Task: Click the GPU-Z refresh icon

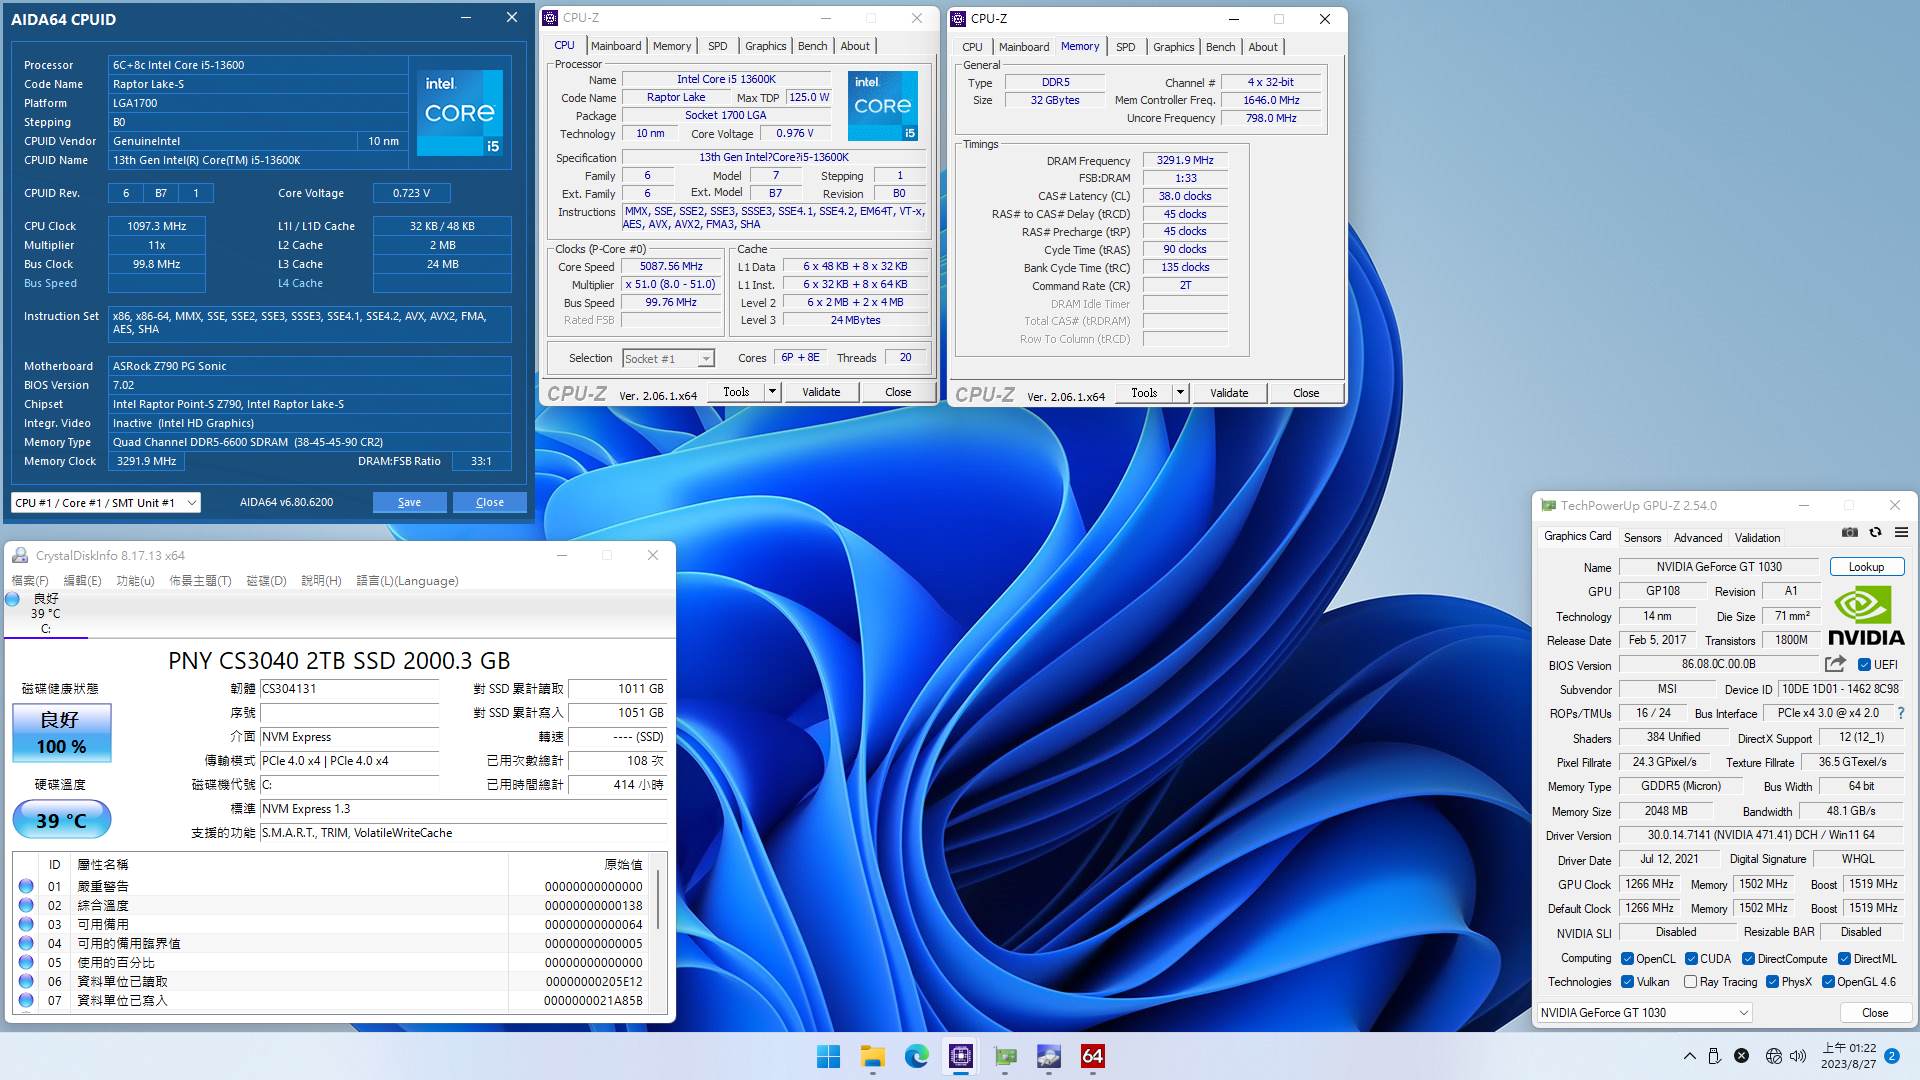Action: click(x=1876, y=533)
